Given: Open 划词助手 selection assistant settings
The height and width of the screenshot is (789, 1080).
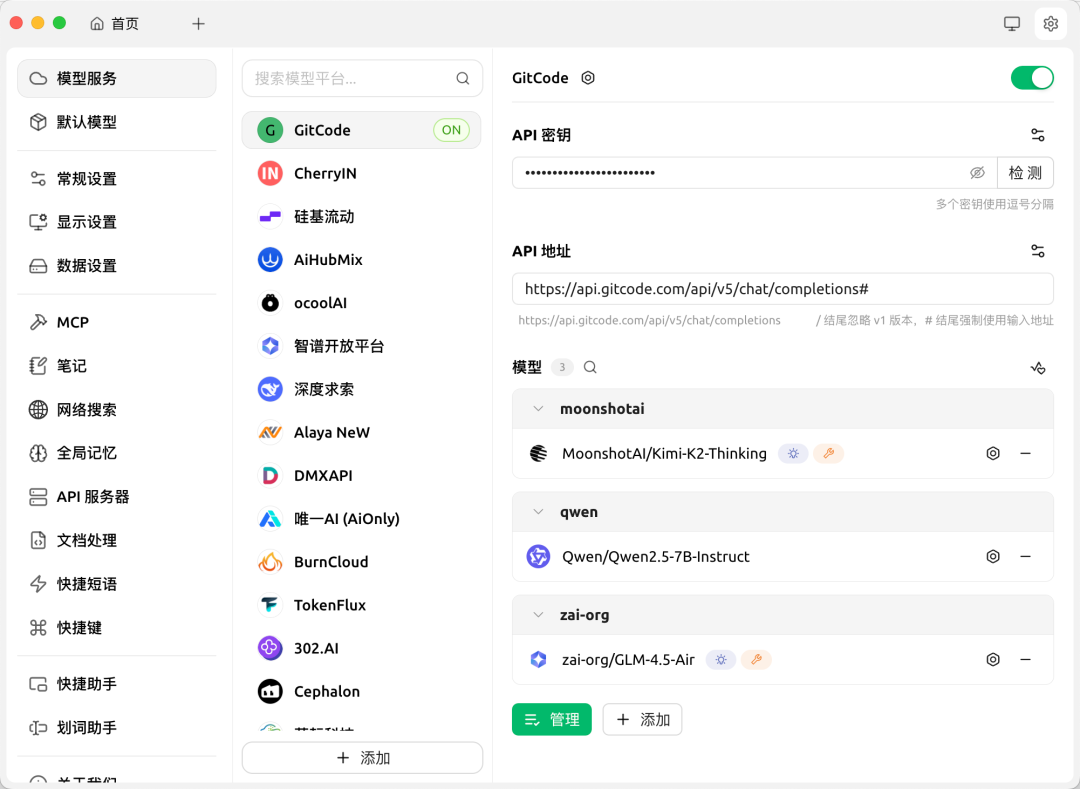Looking at the screenshot, I should [116, 728].
